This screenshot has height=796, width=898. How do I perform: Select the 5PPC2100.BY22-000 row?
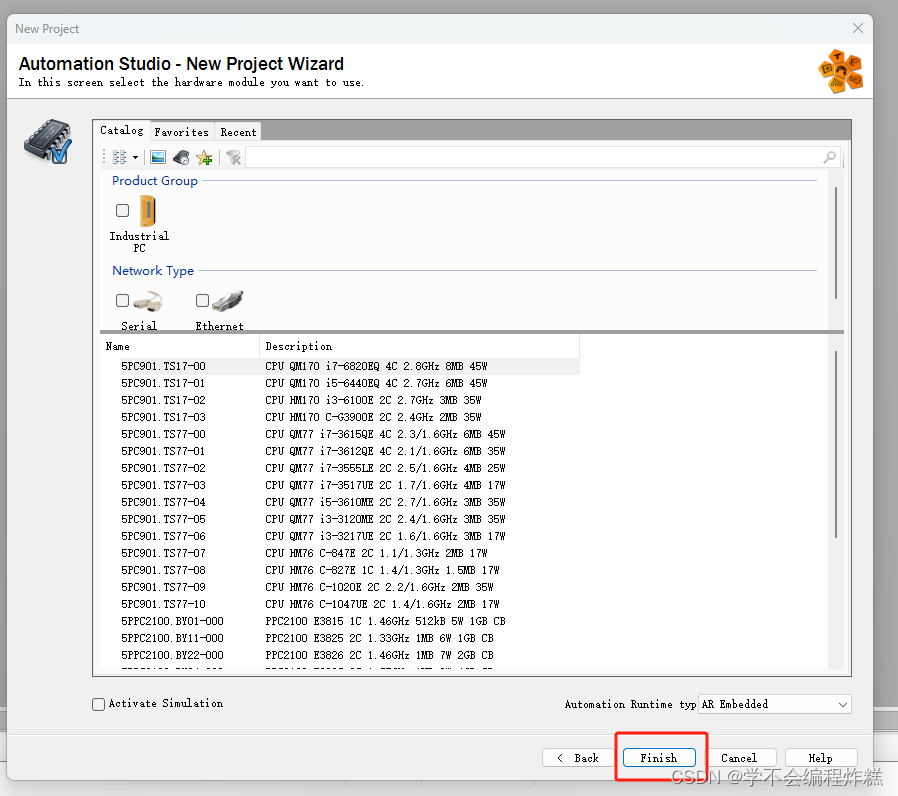(339, 655)
